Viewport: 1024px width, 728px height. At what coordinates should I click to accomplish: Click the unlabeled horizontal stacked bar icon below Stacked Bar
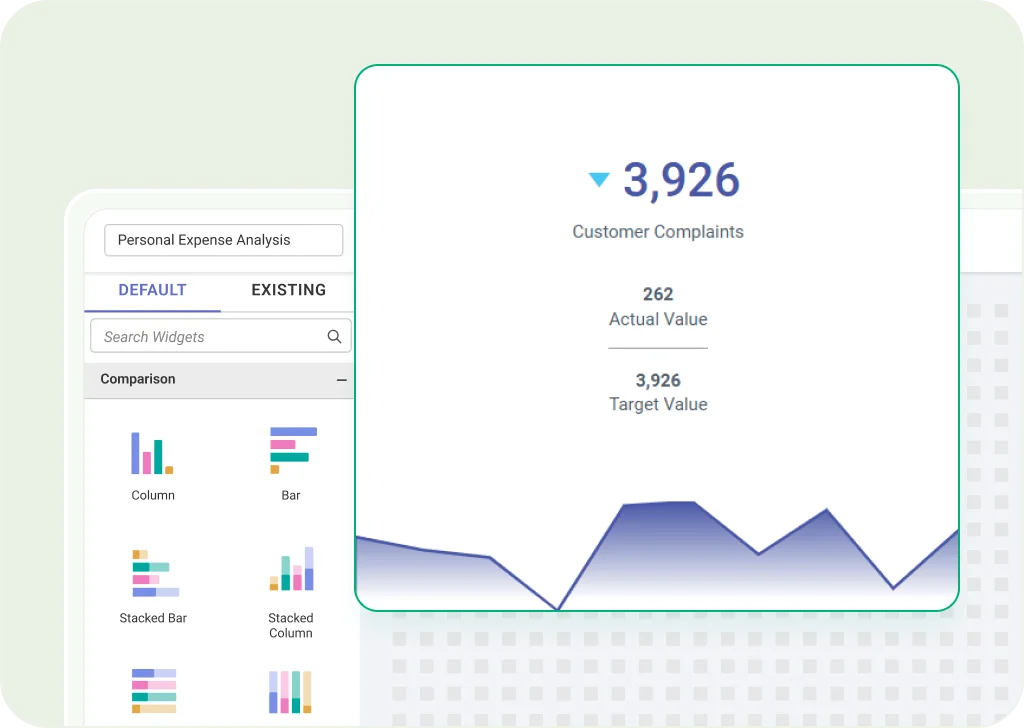(x=154, y=691)
